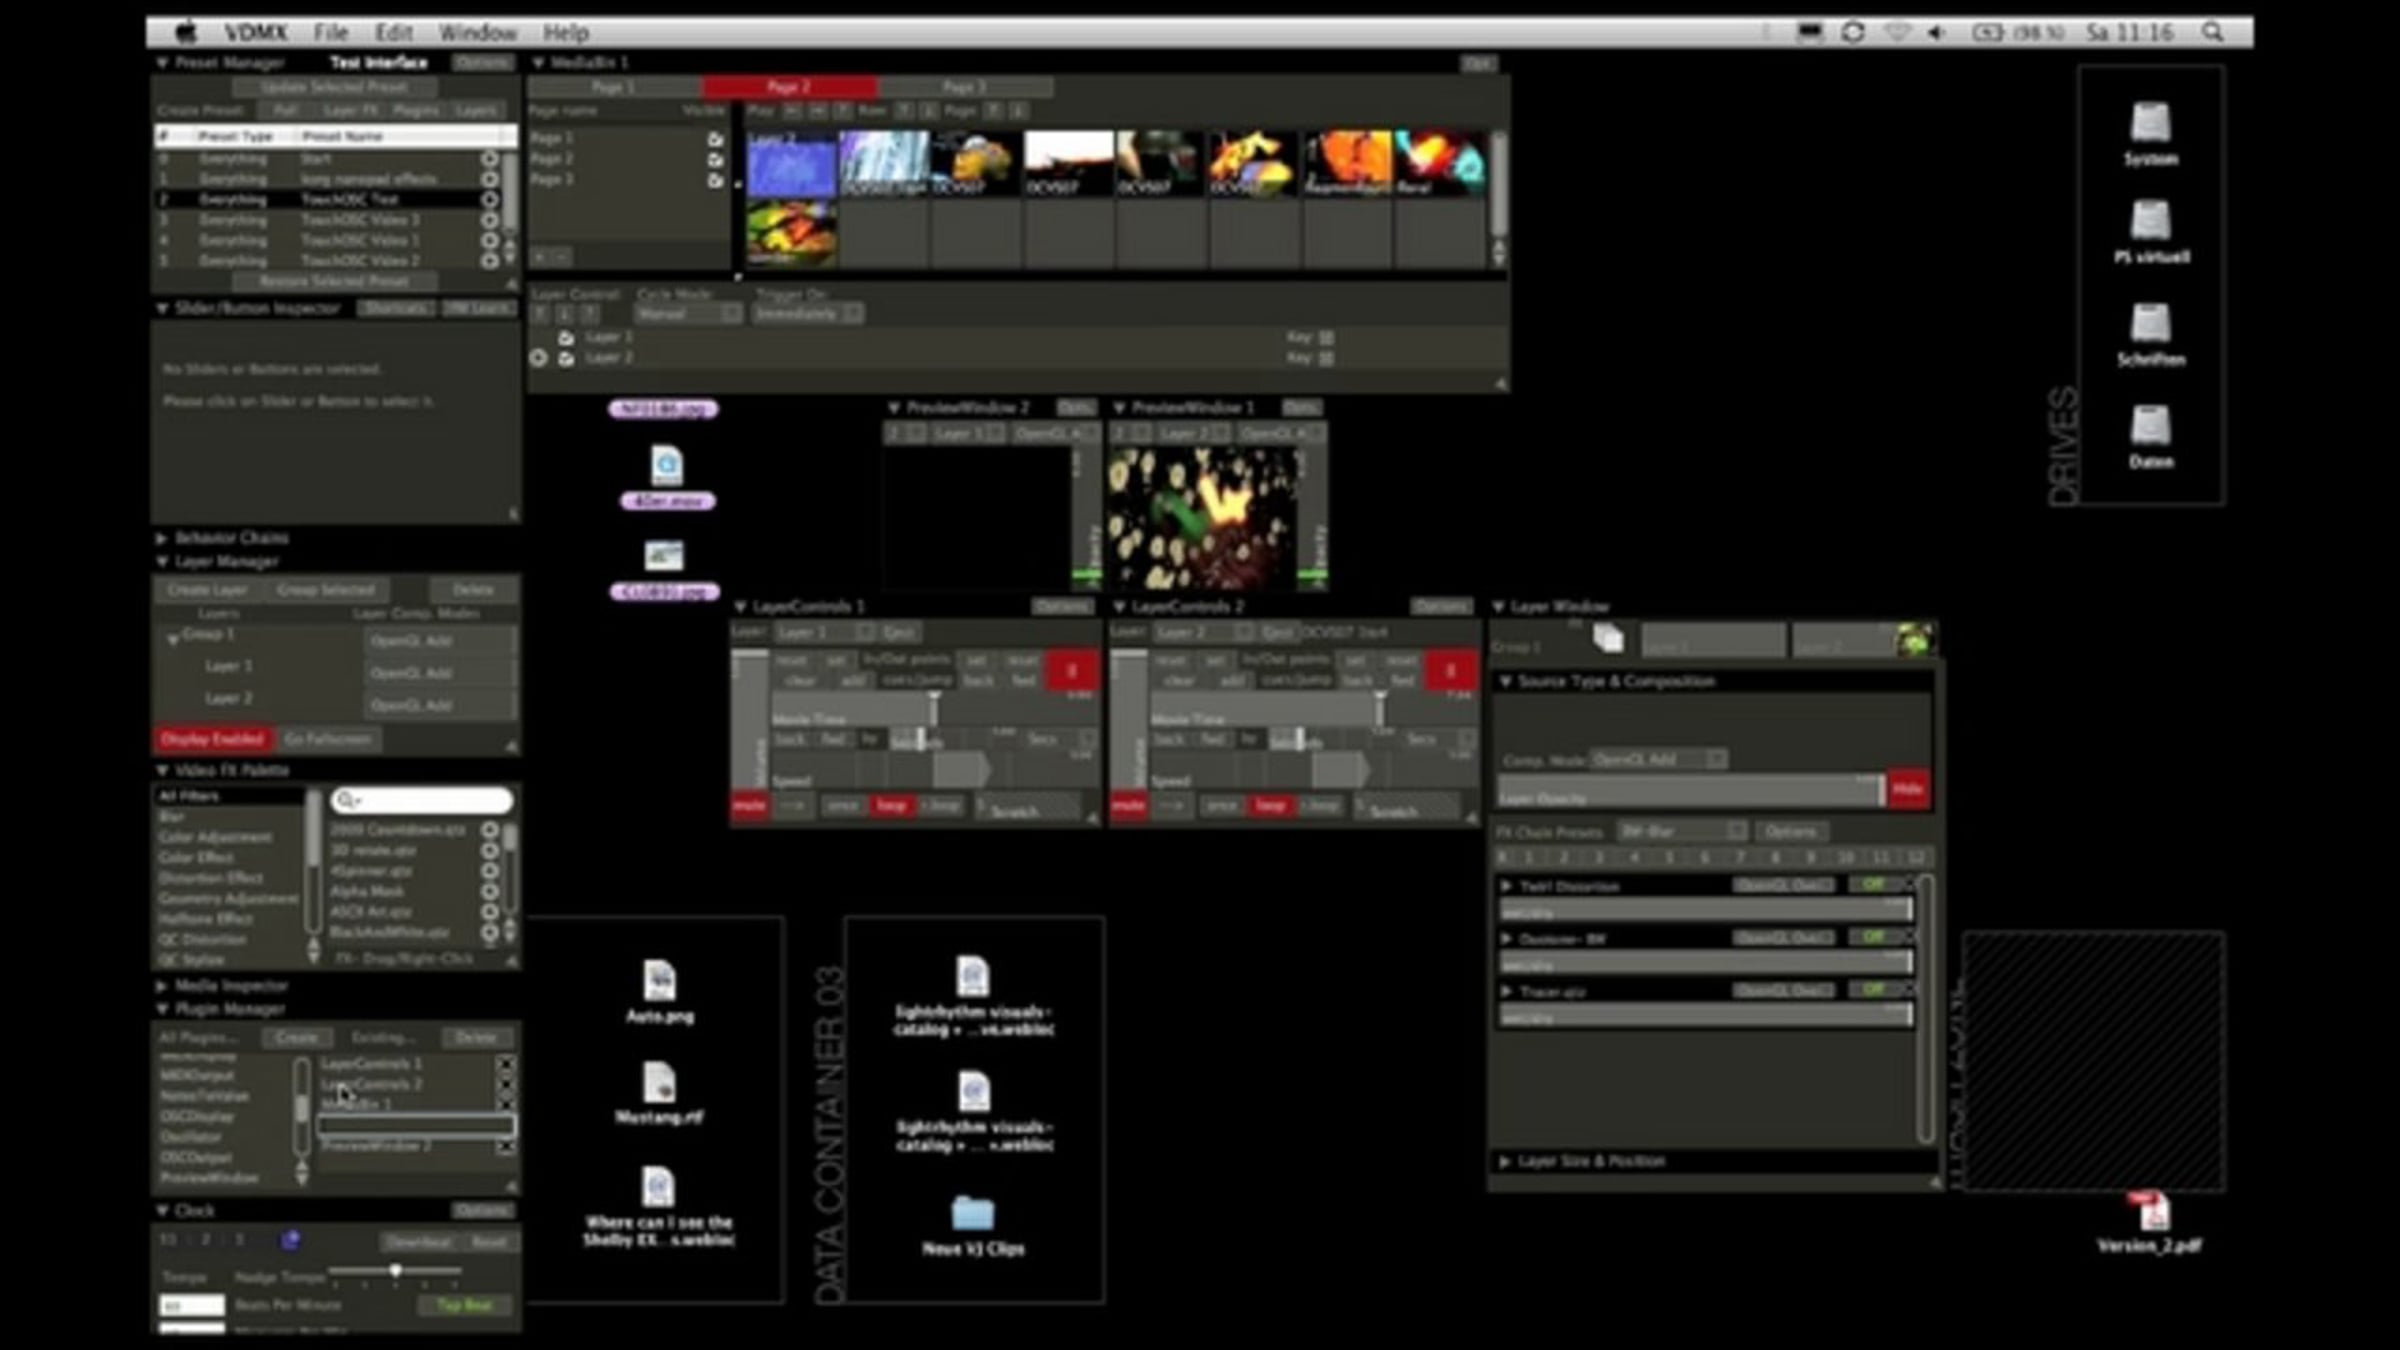This screenshot has height=1350, width=2400.
Task: Click trigger icon of TouchOSC Test preset
Action: pos(489,199)
